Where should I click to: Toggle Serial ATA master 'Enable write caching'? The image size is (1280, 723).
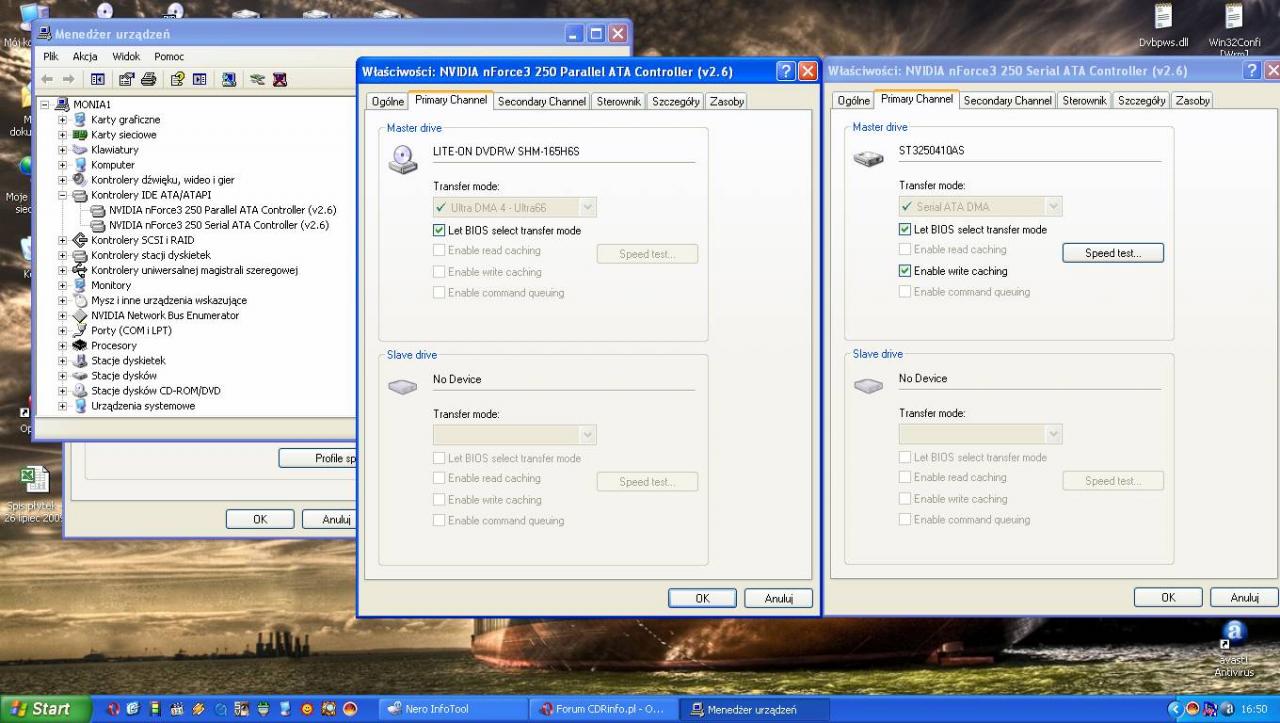tap(905, 271)
